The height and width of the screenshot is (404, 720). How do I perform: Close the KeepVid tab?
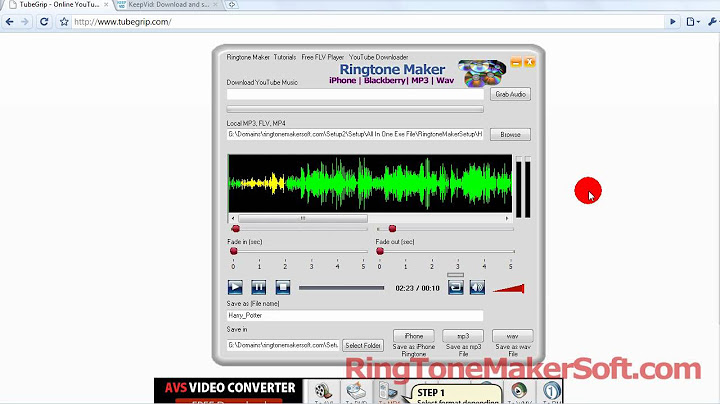(215, 5)
